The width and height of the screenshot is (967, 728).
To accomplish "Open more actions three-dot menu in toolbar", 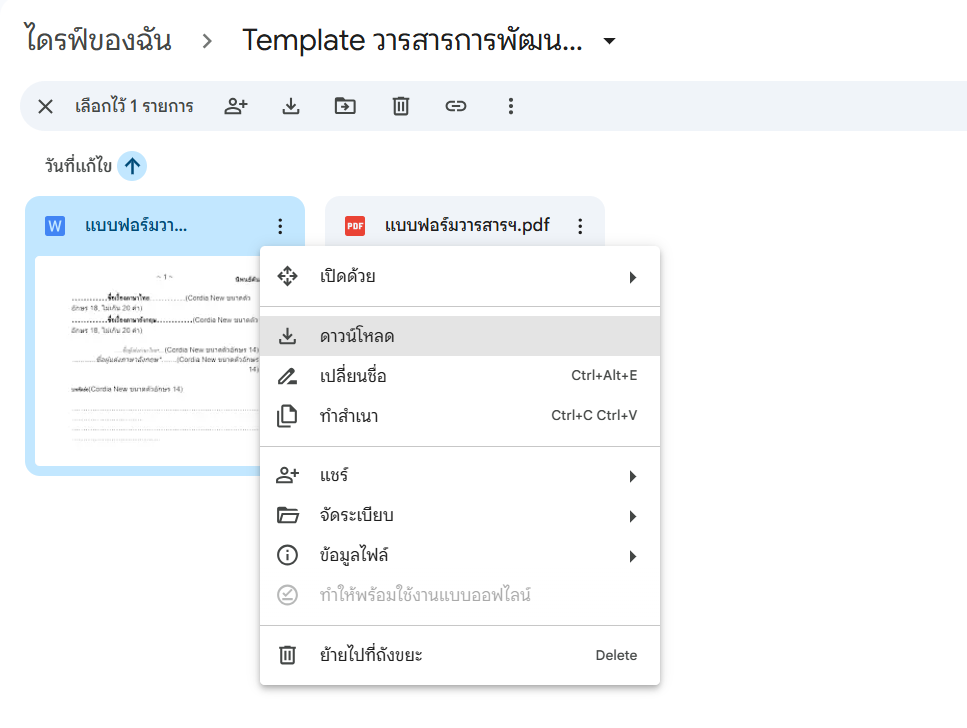I will click(x=511, y=106).
